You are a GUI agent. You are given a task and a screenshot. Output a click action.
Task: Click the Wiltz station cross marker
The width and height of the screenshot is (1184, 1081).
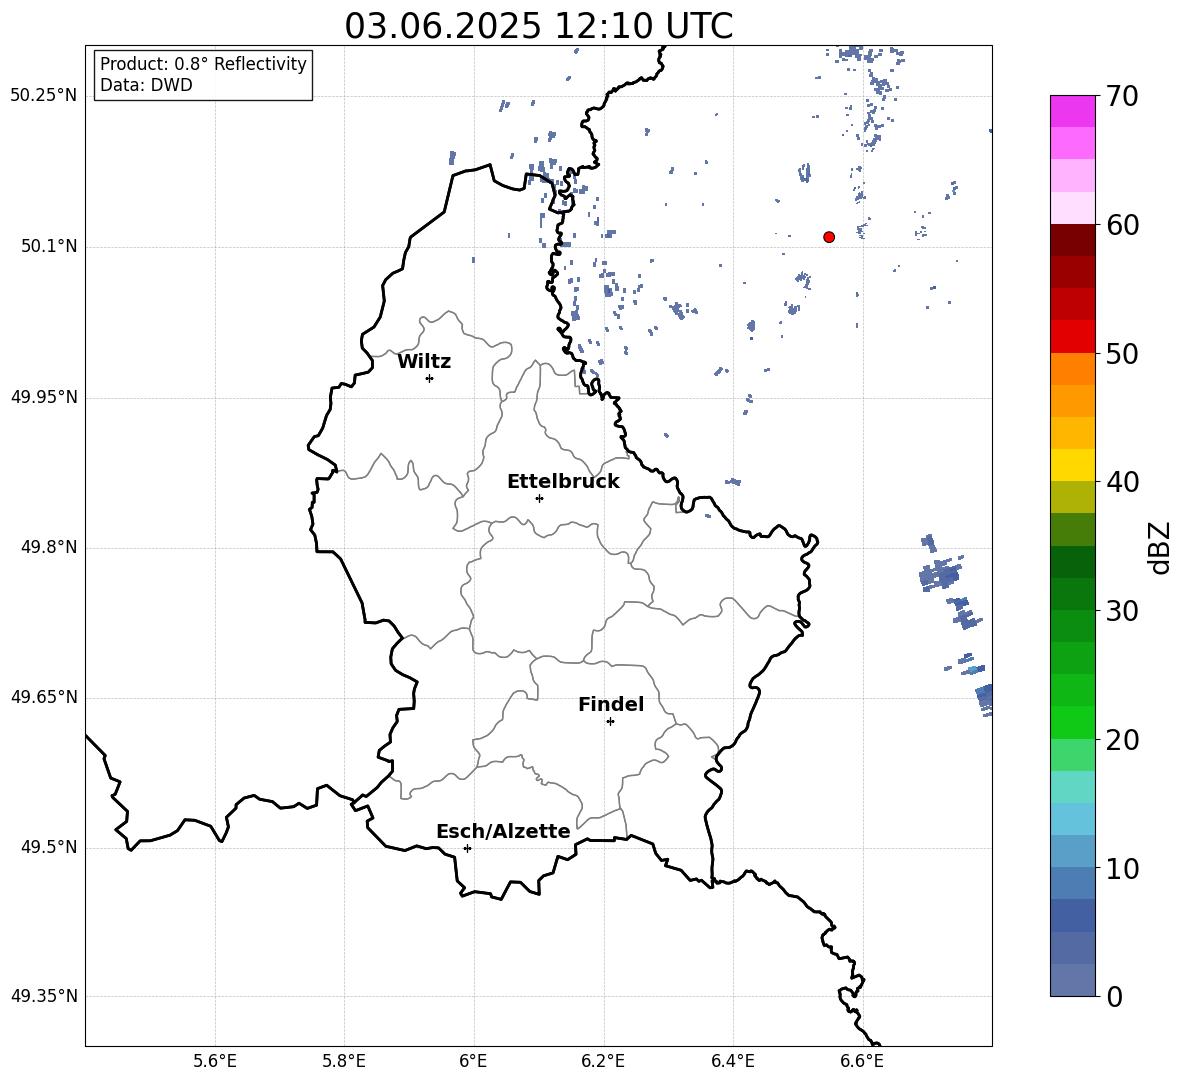click(x=430, y=378)
